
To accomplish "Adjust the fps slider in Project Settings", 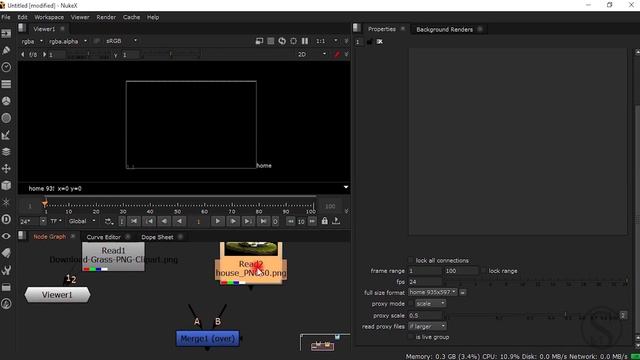I will 536,282.
